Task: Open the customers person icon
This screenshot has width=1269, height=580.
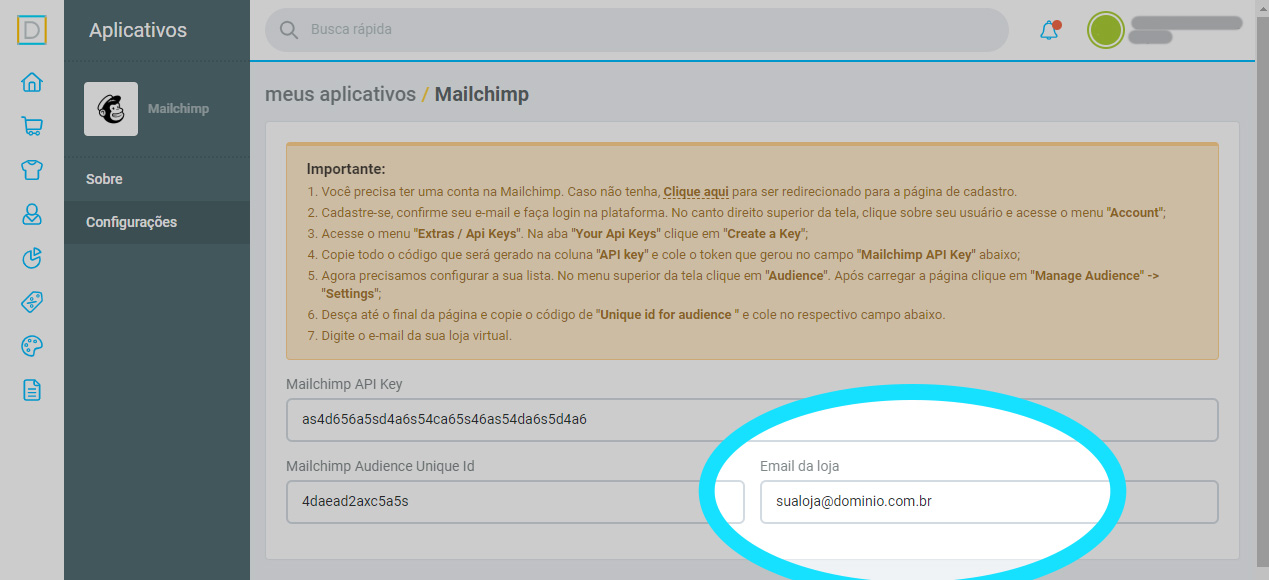Action: 32,214
